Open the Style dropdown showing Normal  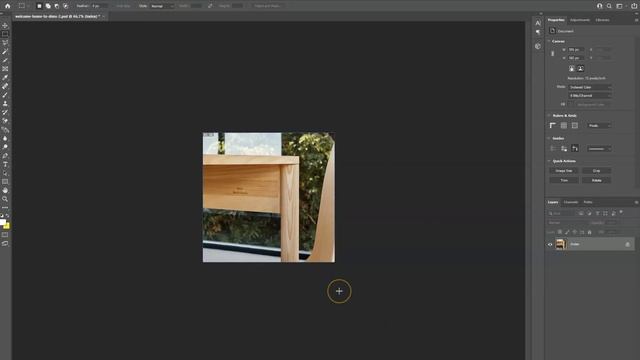[x=162, y=6]
